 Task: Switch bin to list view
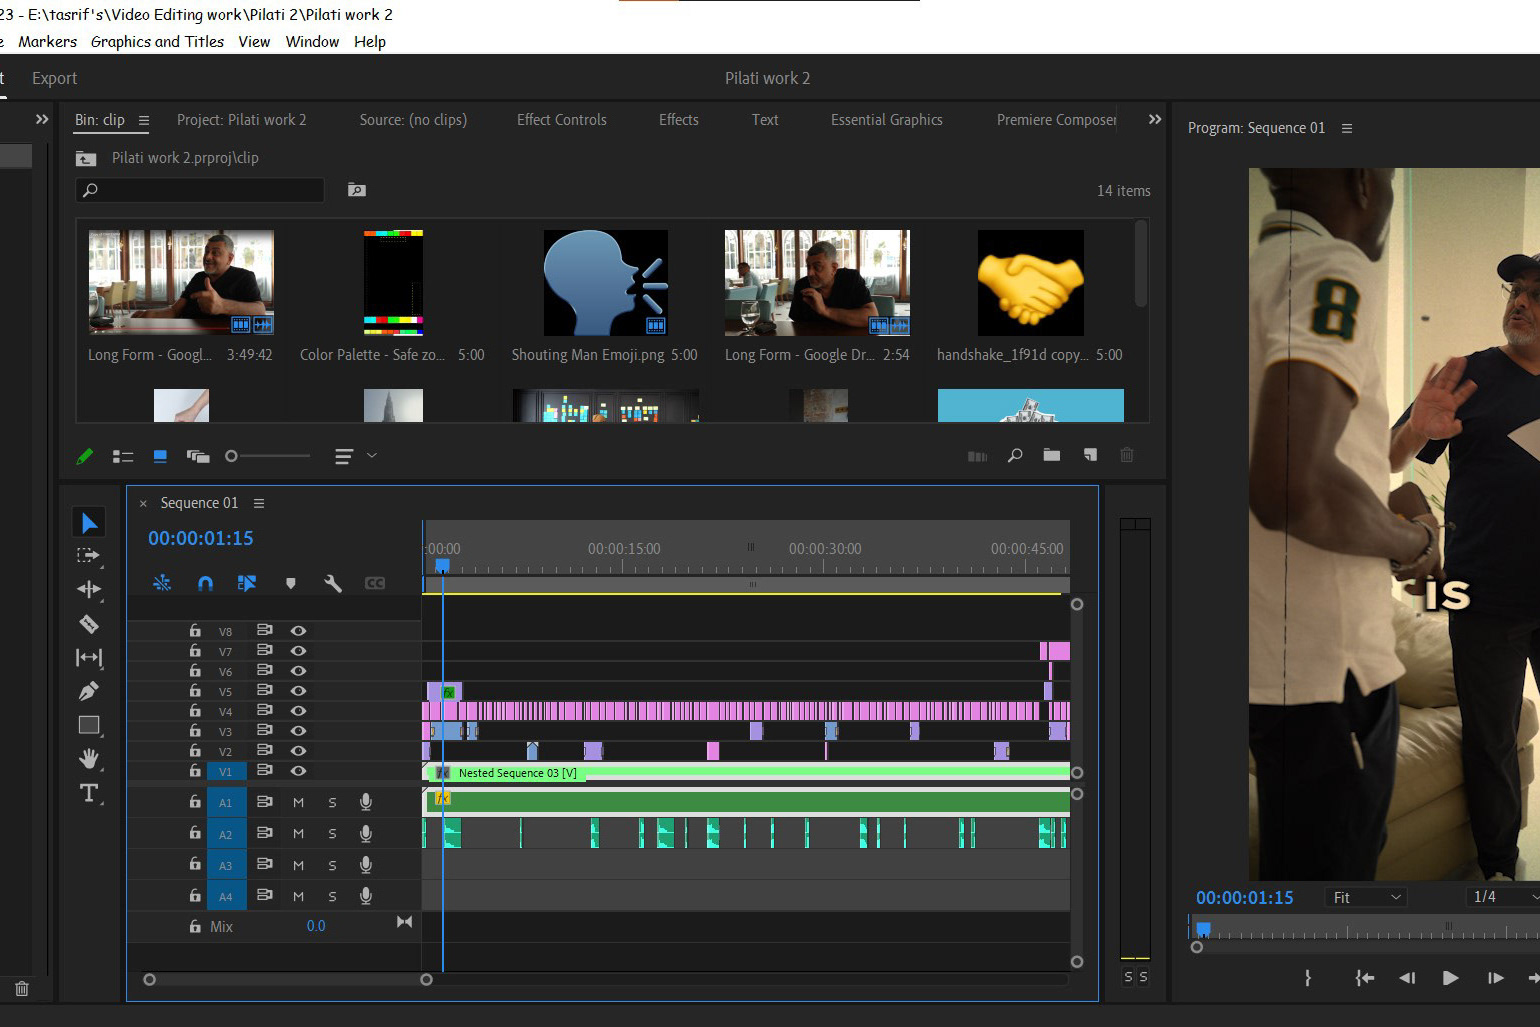(x=123, y=456)
